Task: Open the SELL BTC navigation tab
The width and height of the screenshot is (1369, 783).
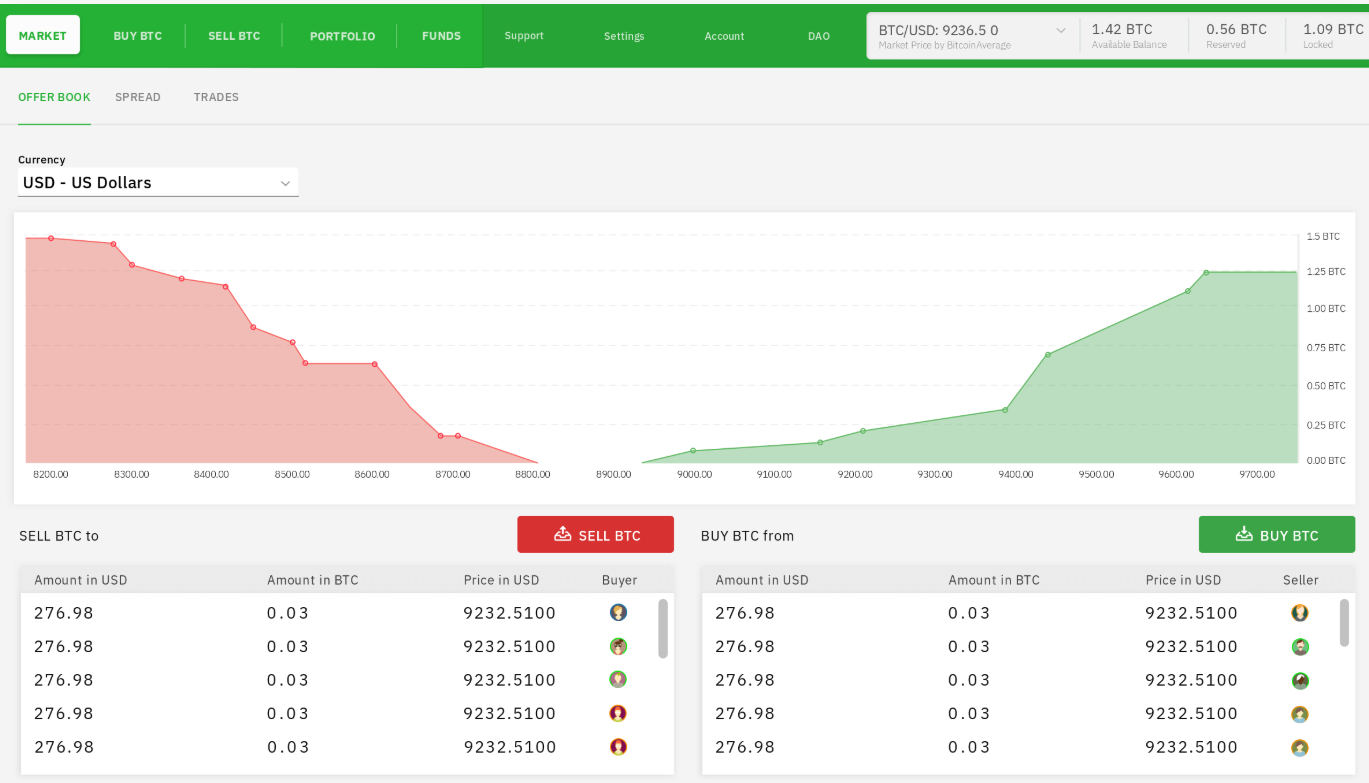Action: [x=234, y=36]
